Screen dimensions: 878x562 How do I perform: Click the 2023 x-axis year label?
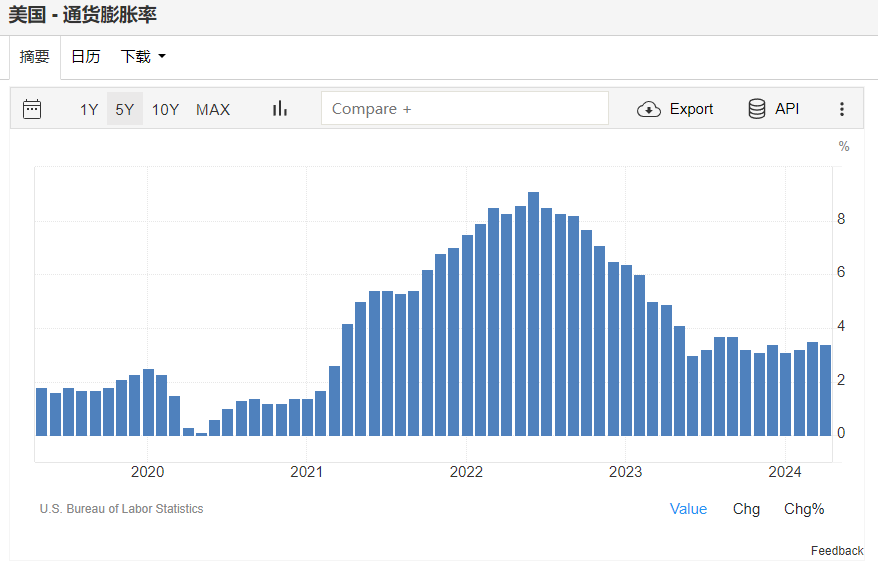pyautogui.click(x=625, y=472)
